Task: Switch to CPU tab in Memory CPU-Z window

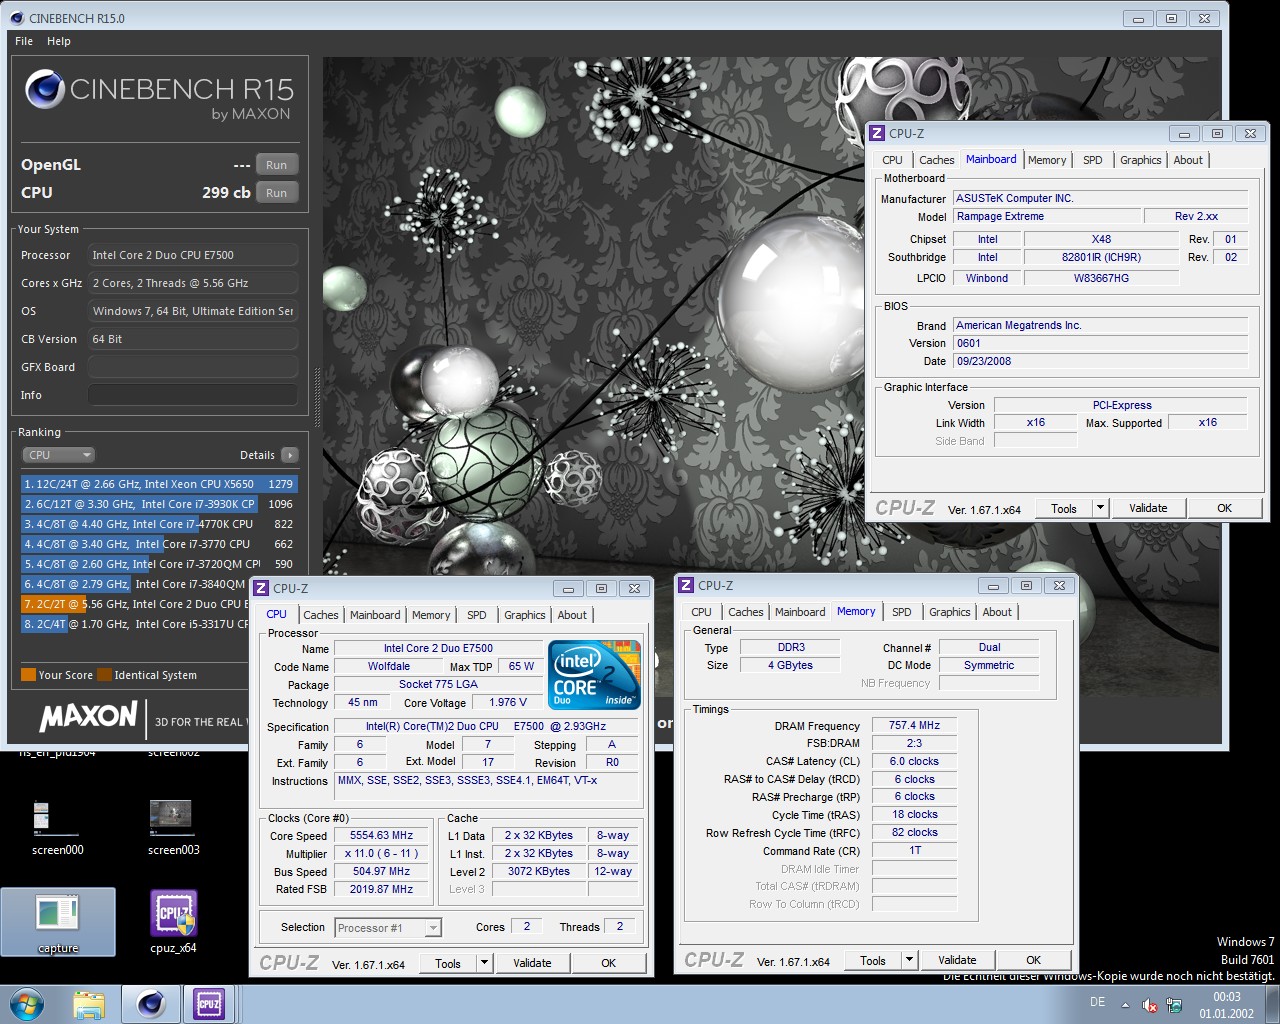Action: (x=702, y=612)
